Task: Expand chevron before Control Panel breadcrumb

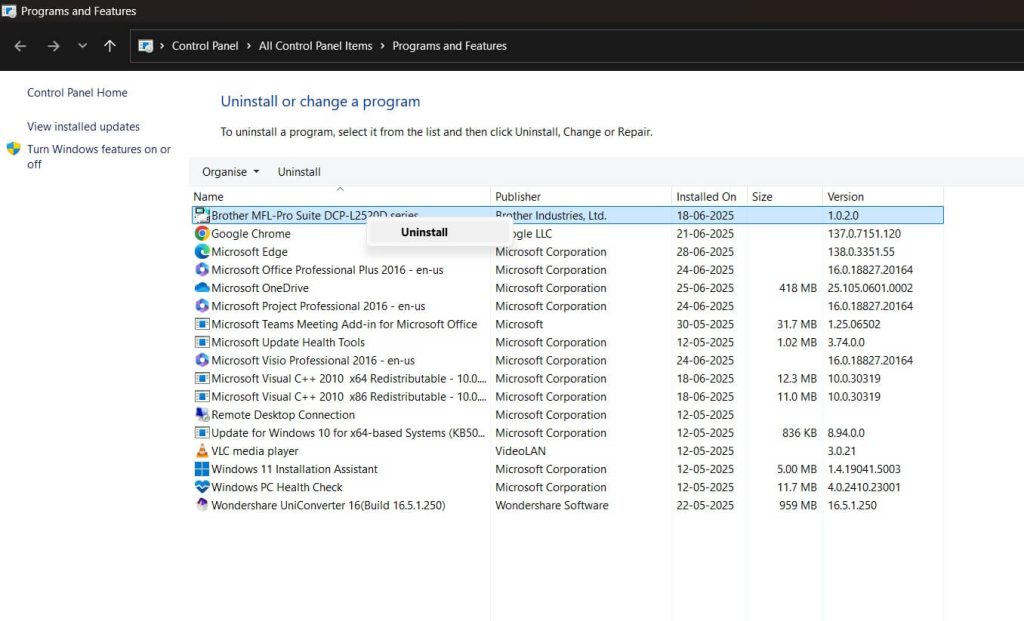Action: point(162,46)
